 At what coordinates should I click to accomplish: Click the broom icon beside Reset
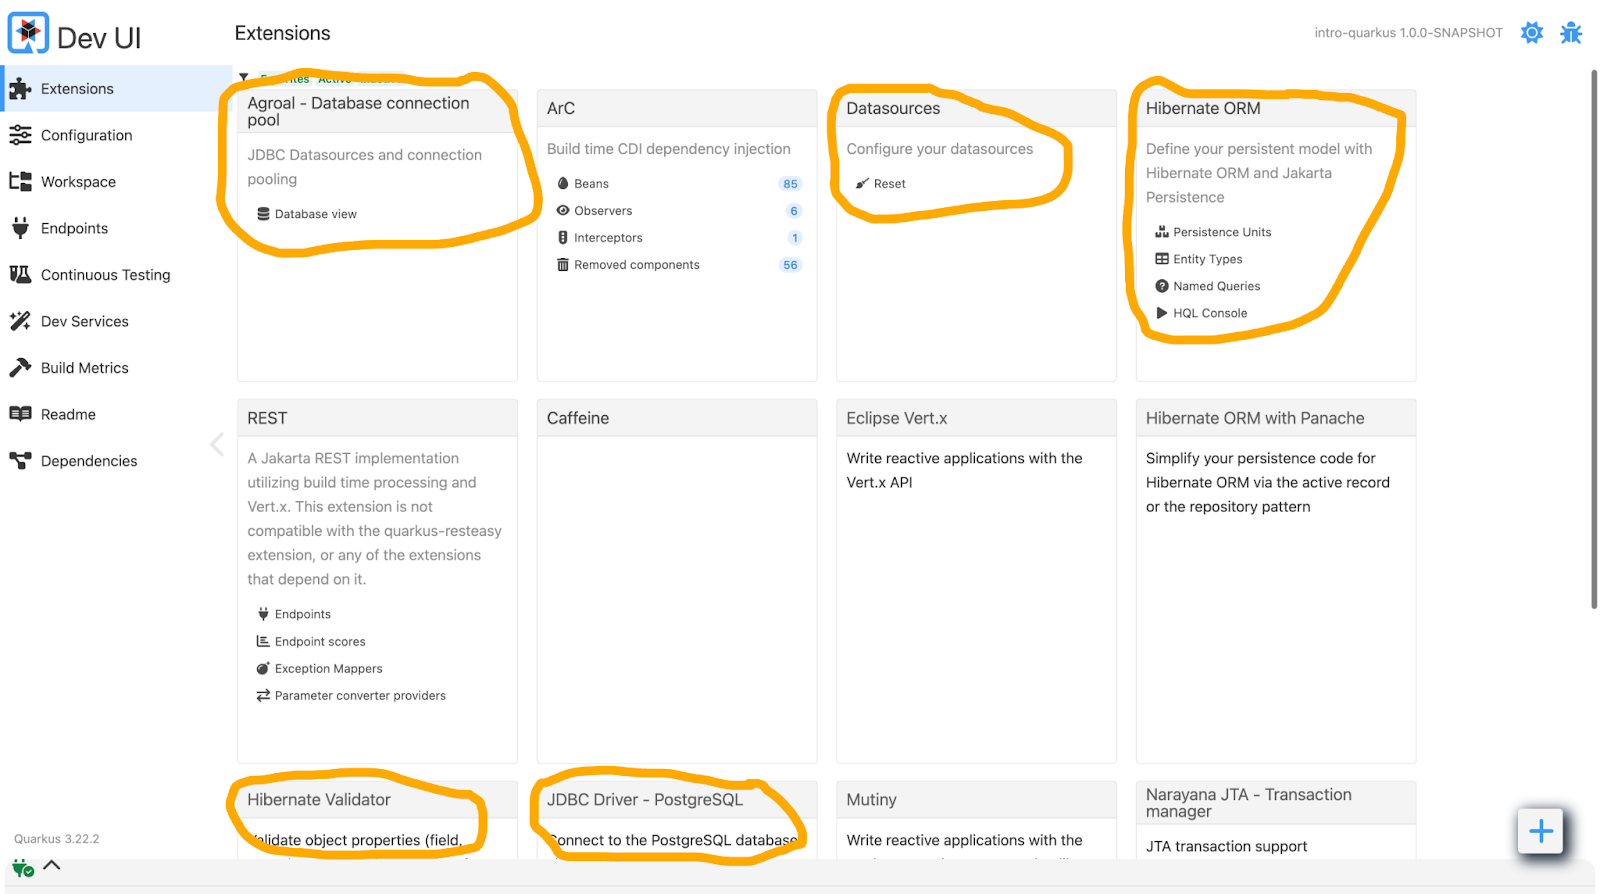click(x=862, y=184)
